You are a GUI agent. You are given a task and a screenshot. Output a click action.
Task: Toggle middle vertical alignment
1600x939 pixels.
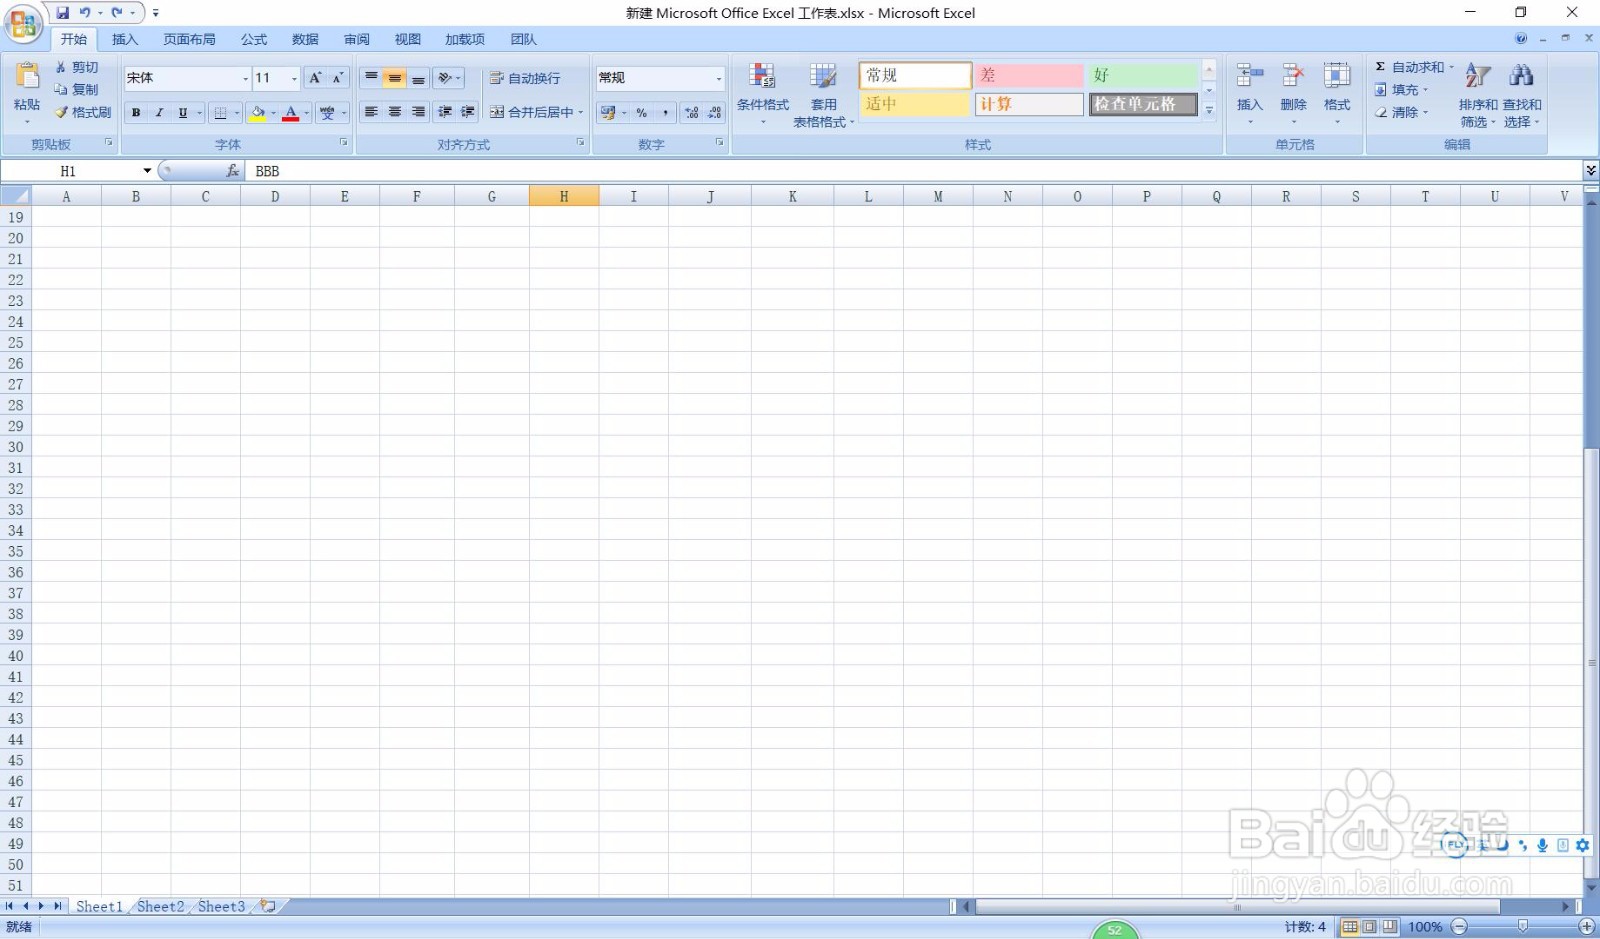click(395, 78)
